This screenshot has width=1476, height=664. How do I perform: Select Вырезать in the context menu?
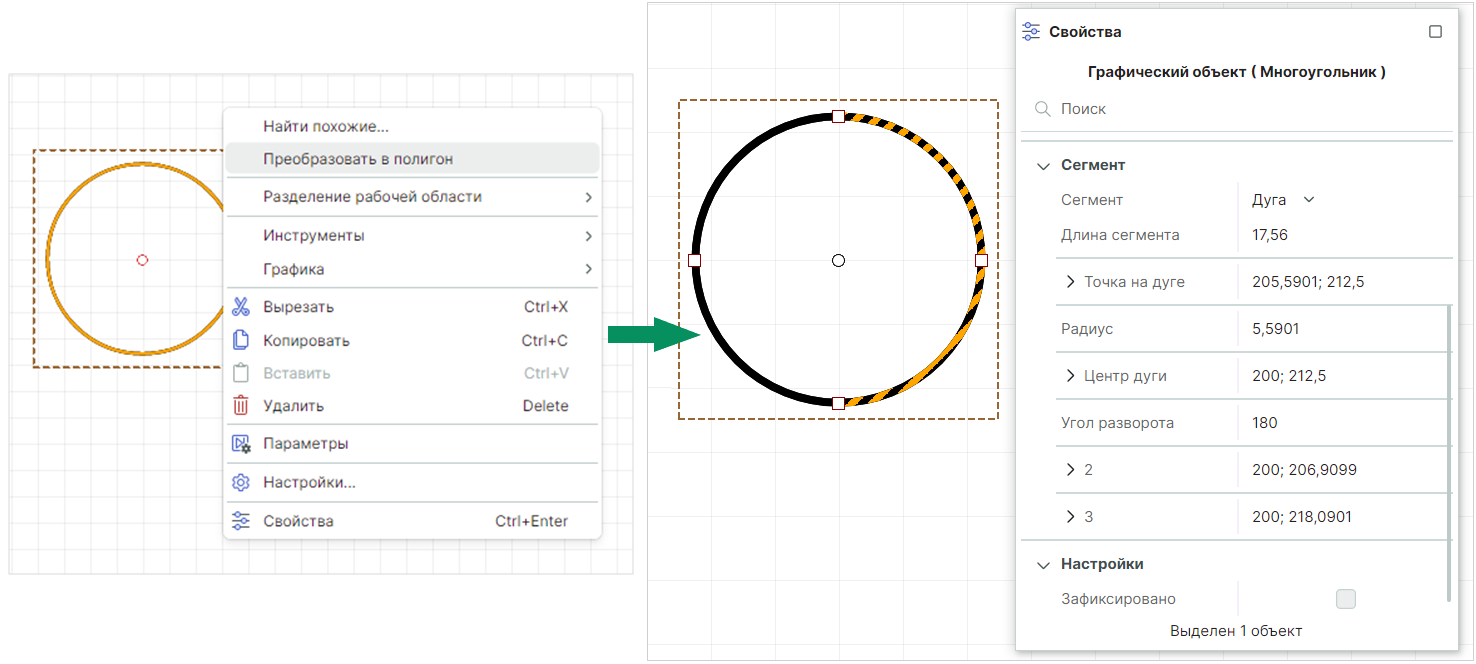412,307
